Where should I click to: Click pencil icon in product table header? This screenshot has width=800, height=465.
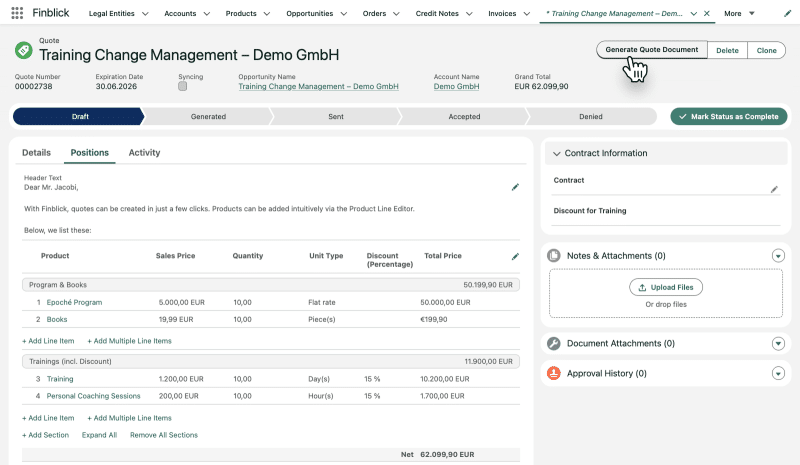pyautogui.click(x=515, y=257)
